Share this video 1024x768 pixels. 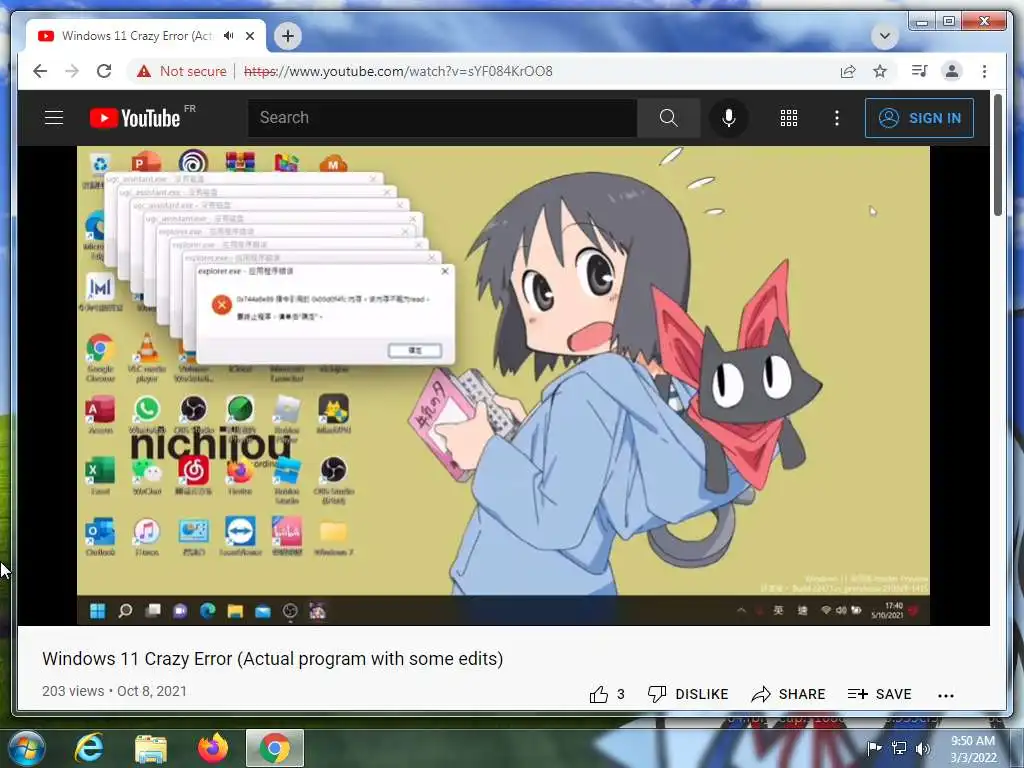coord(788,694)
